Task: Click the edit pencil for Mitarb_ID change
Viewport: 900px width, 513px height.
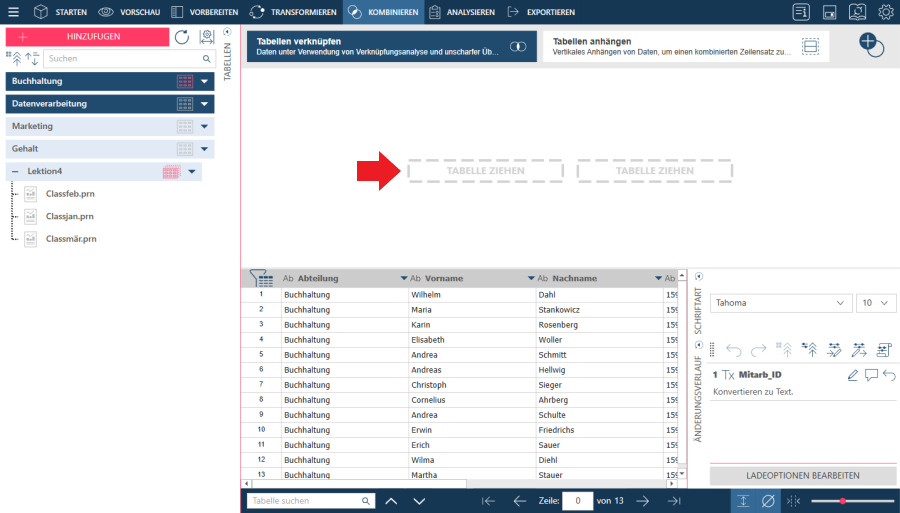Action: pos(853,375)
